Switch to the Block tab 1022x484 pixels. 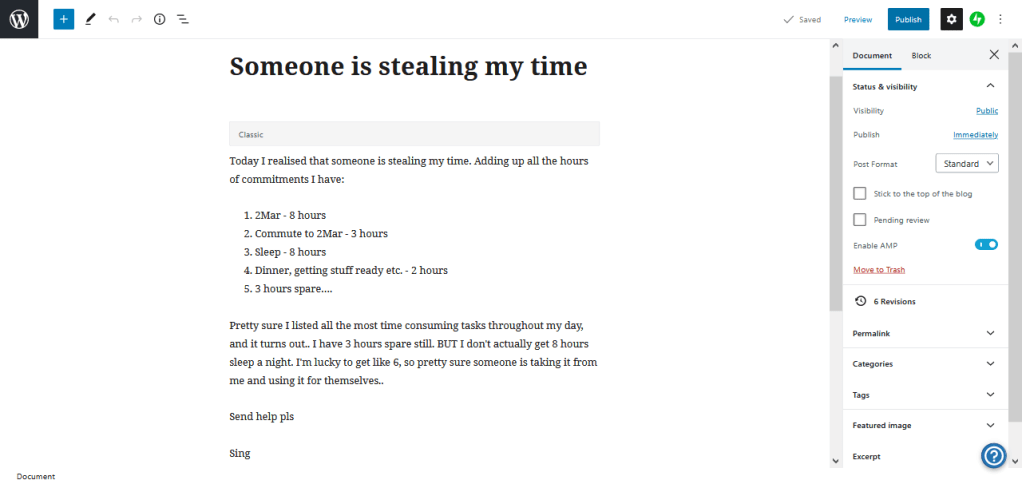[x=921, y=56]
